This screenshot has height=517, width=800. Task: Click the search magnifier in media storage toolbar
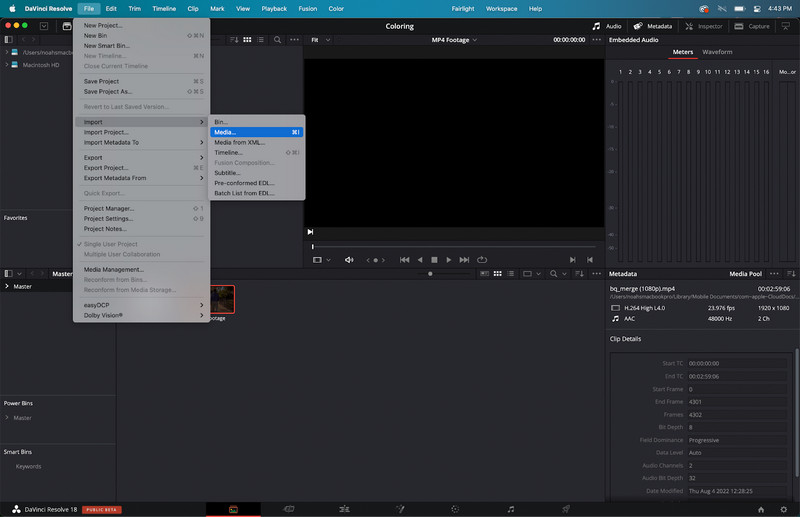point(278,40)
